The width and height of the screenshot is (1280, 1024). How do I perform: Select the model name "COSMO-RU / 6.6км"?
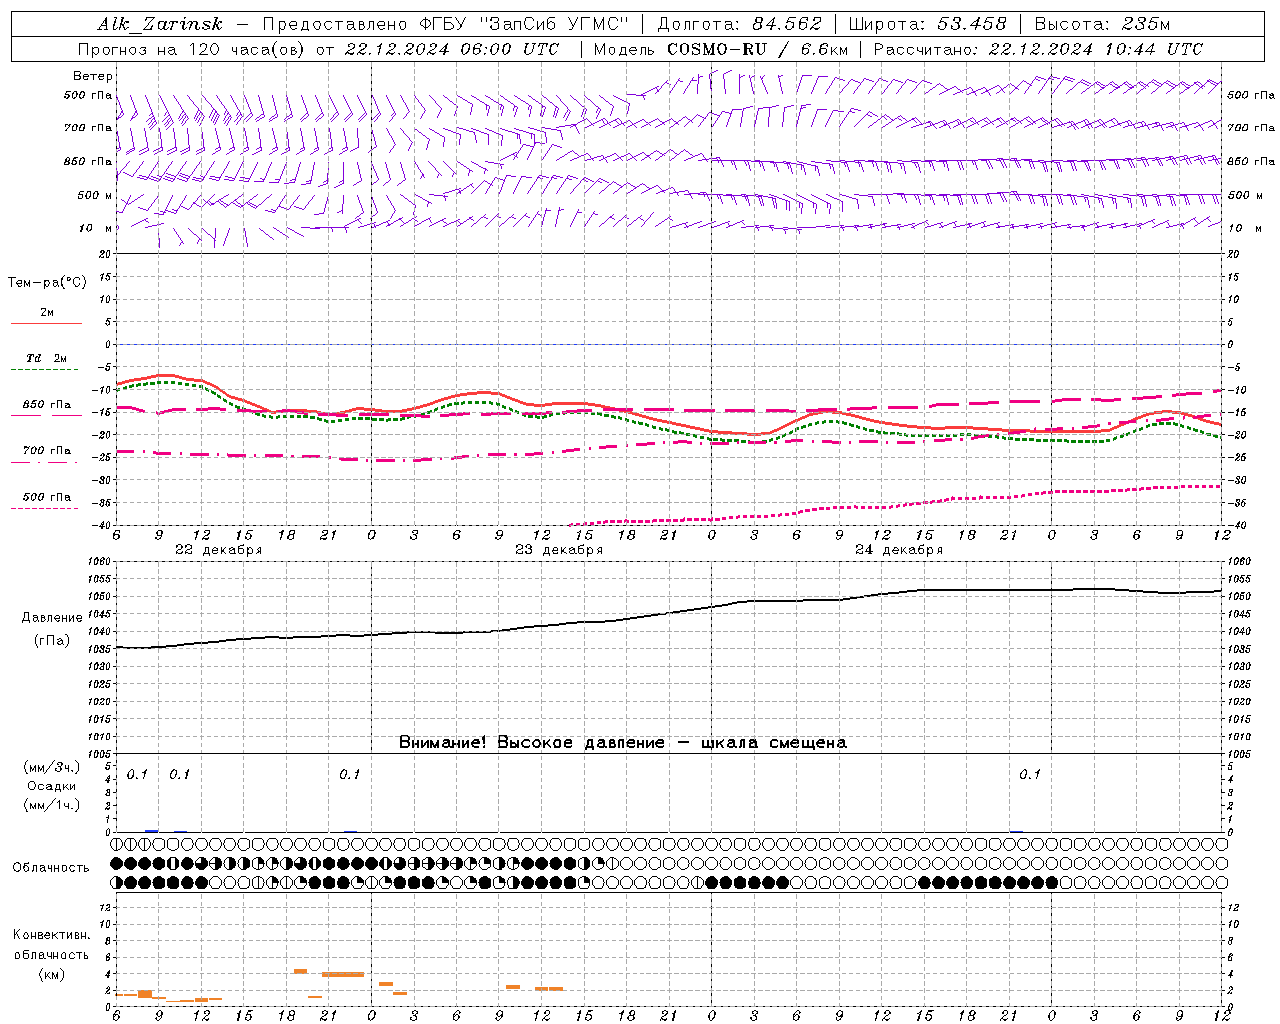click(x=757, y=49)
